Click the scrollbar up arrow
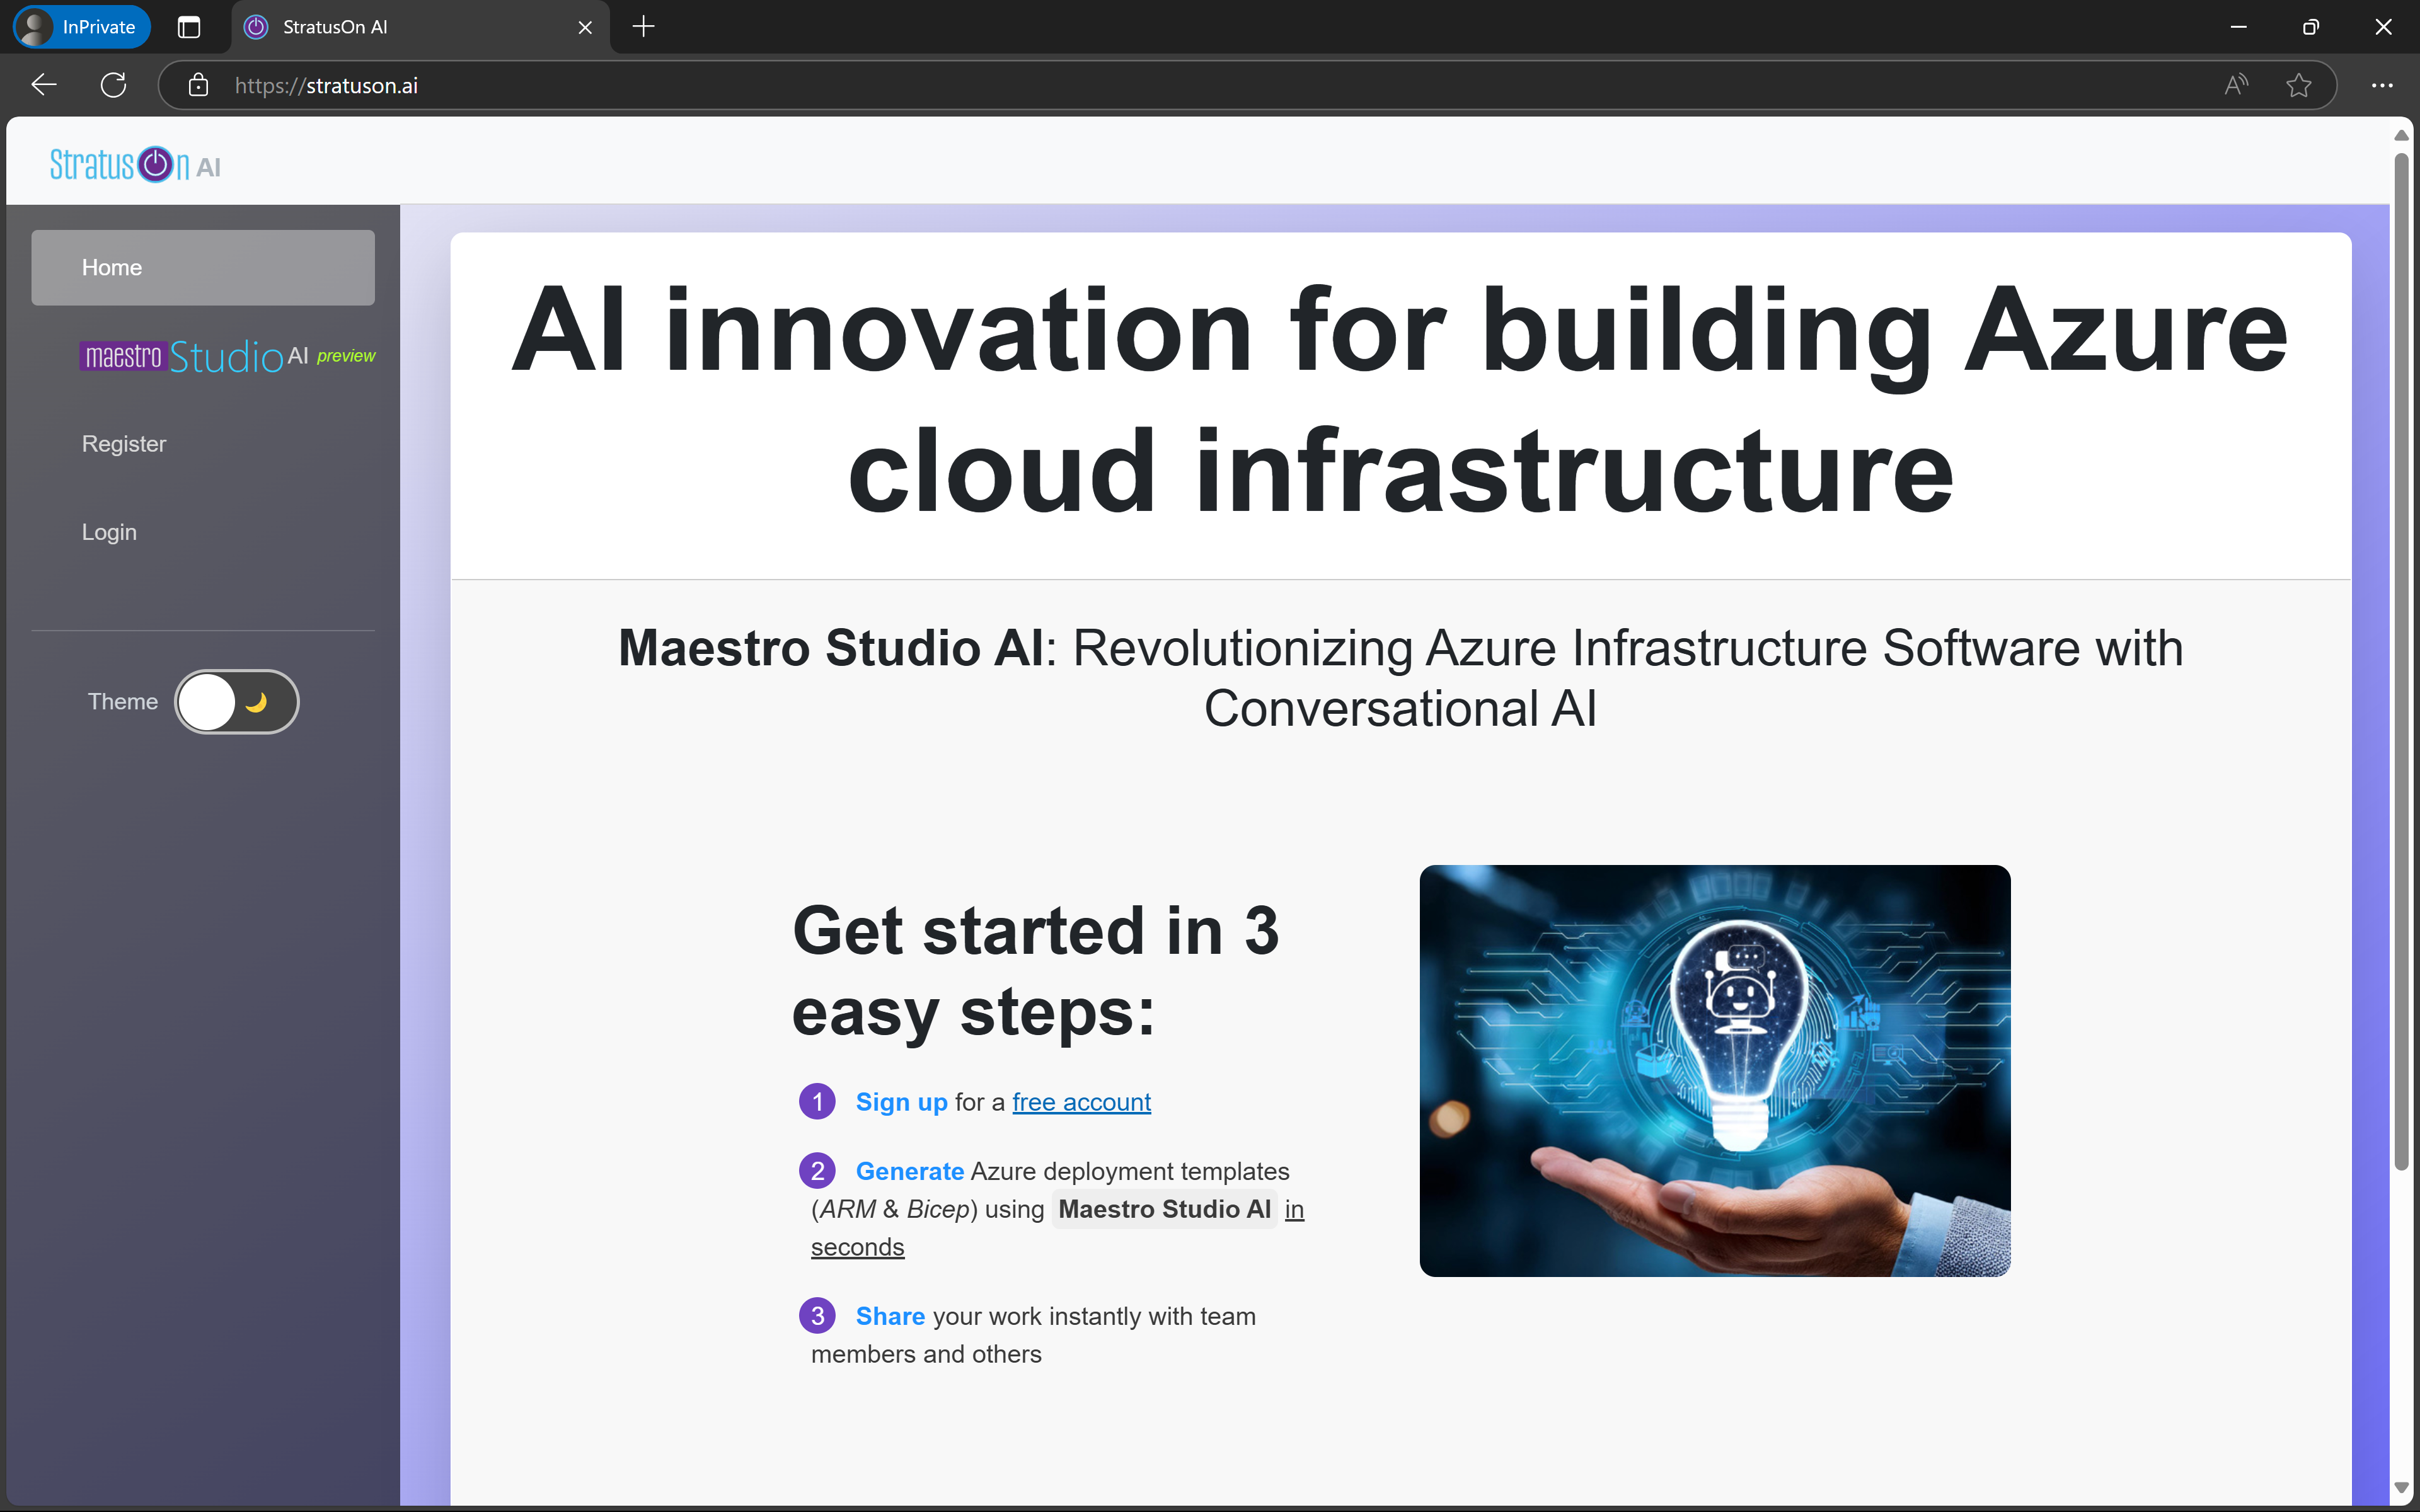The width and height of the screenshot is (2420, 1512). tap(2401, 135)
